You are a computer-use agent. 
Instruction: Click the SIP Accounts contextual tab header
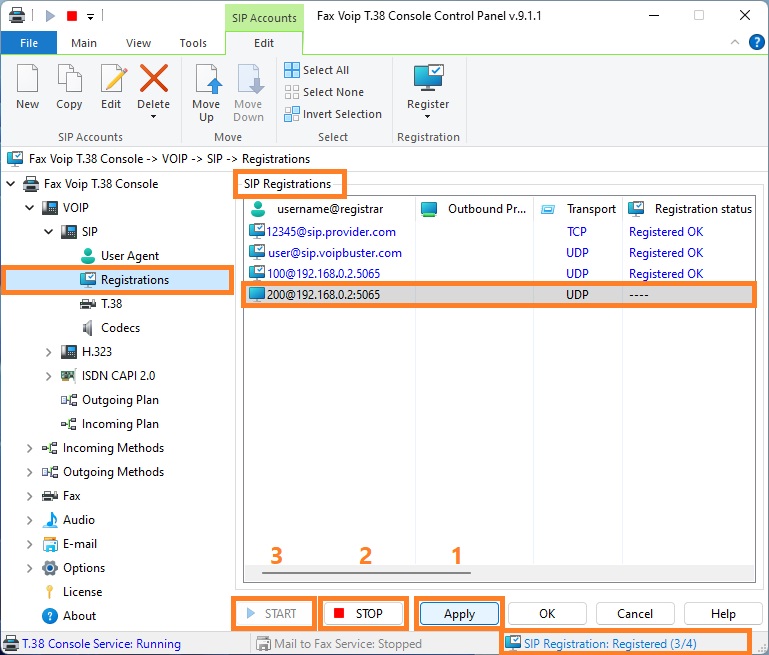(x=264, y=18)
